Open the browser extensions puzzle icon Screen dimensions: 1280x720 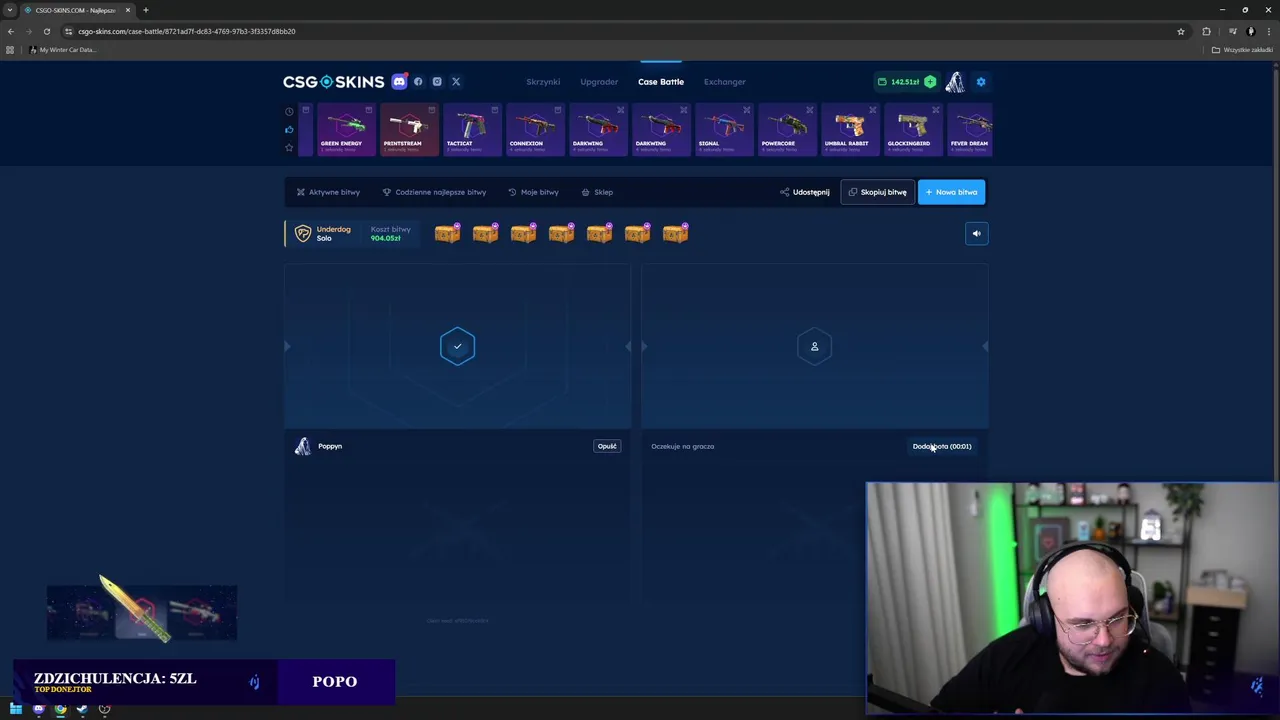pyautogui.click(x=1206, y=31)
